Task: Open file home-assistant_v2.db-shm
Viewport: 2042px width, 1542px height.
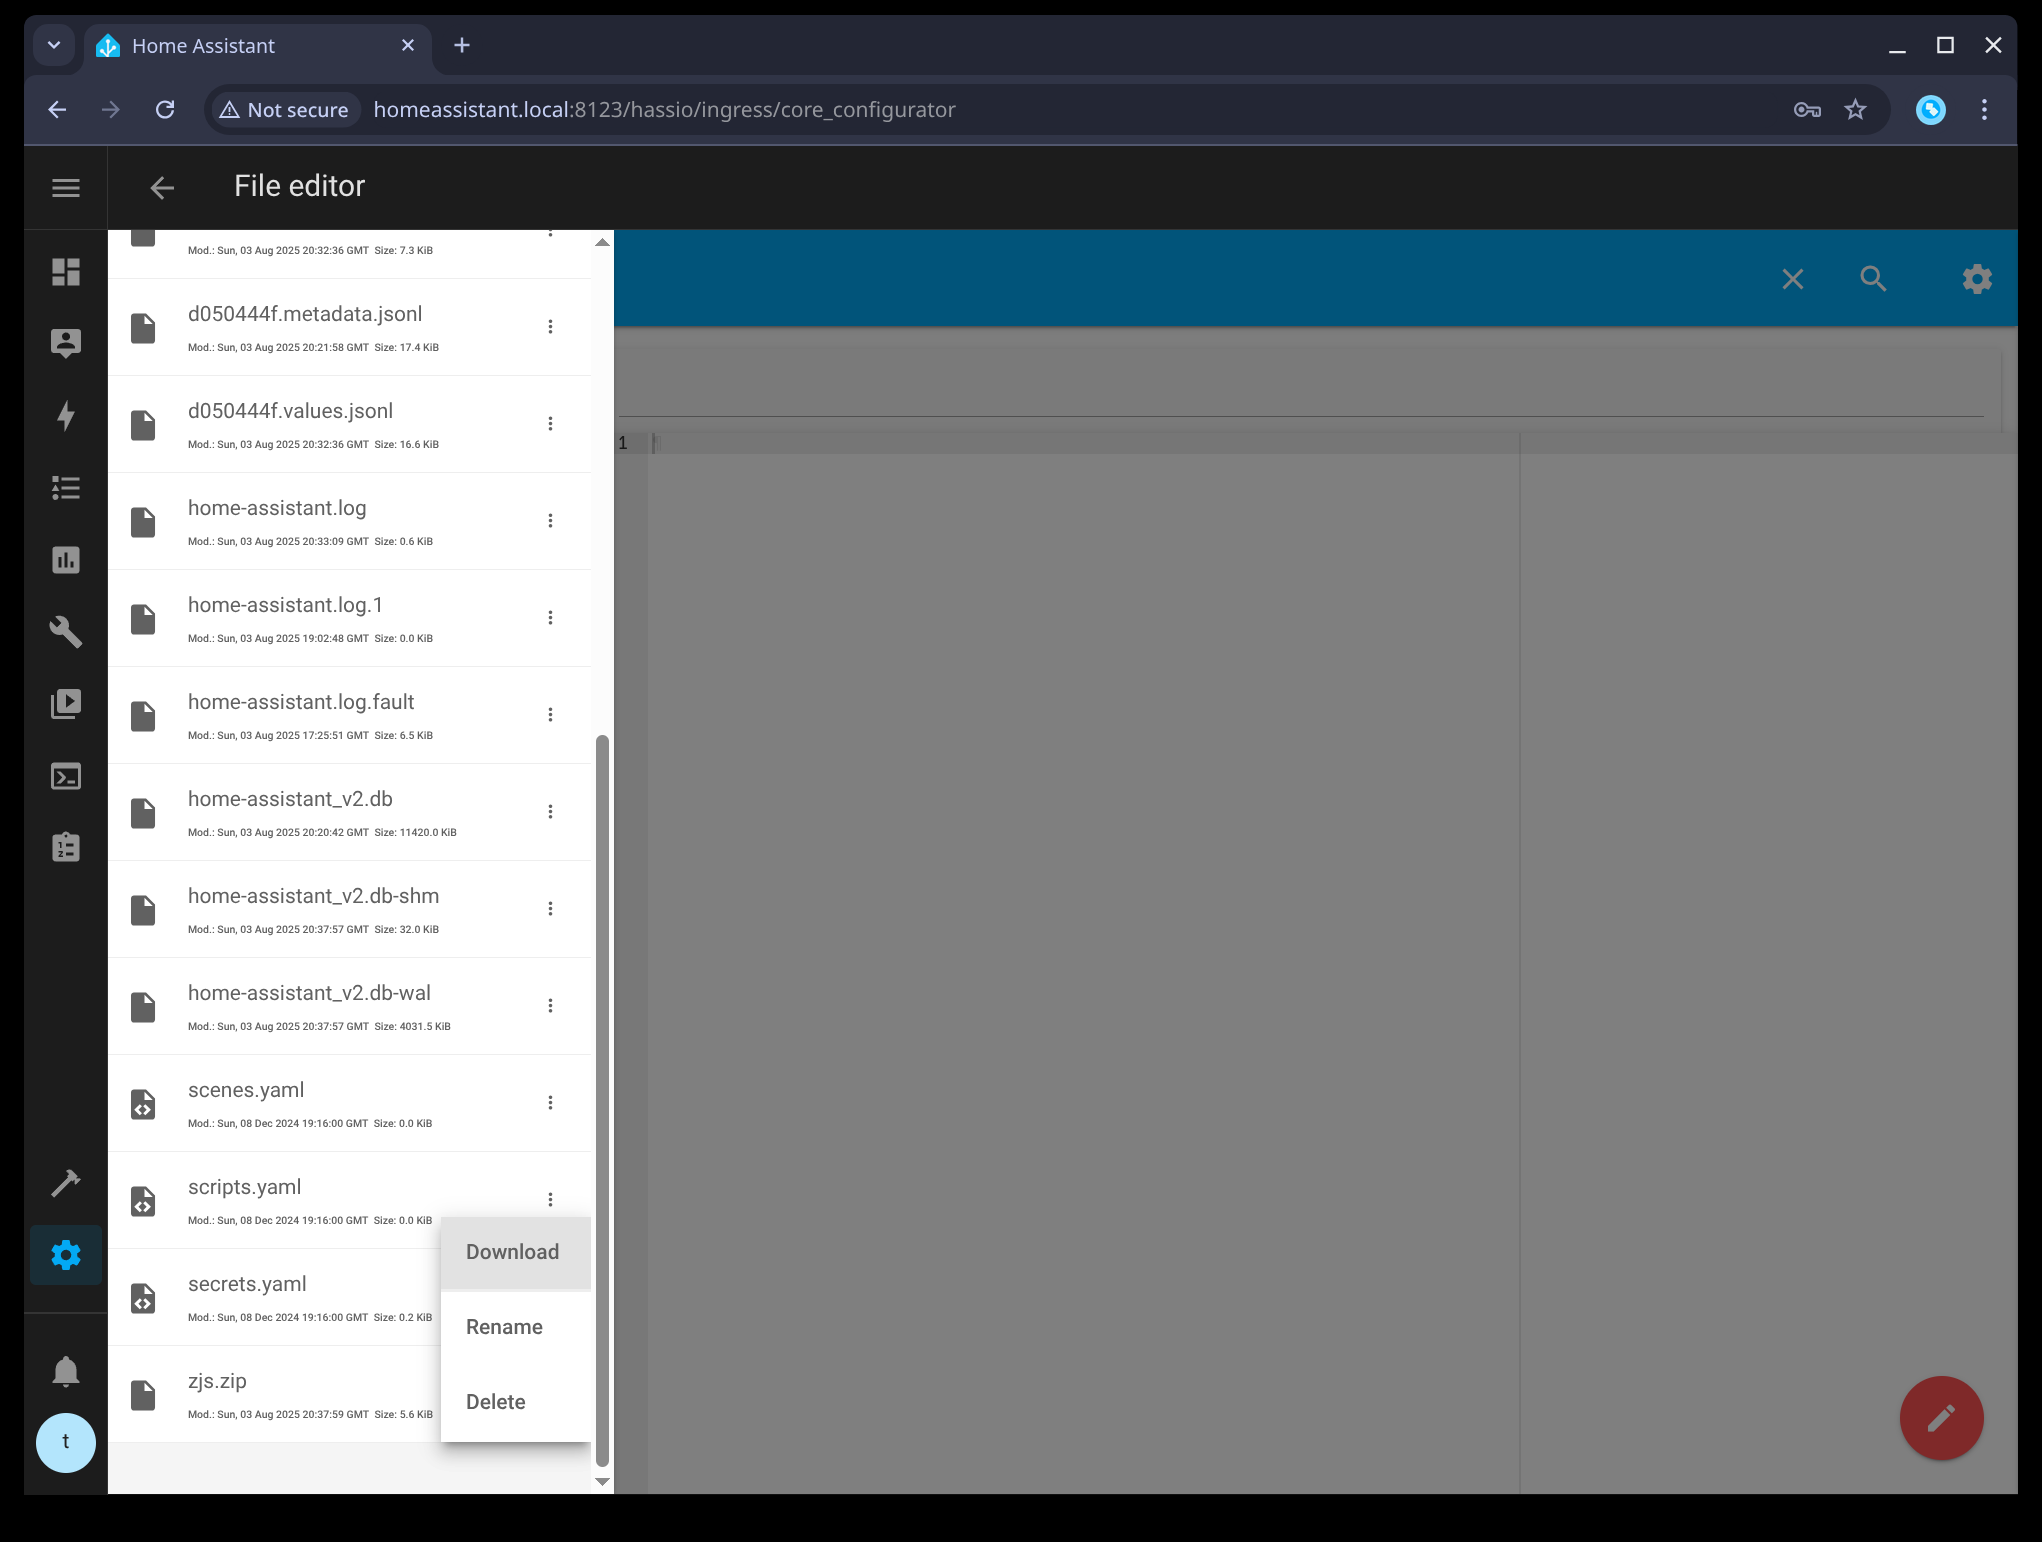Action: (350, 909)
